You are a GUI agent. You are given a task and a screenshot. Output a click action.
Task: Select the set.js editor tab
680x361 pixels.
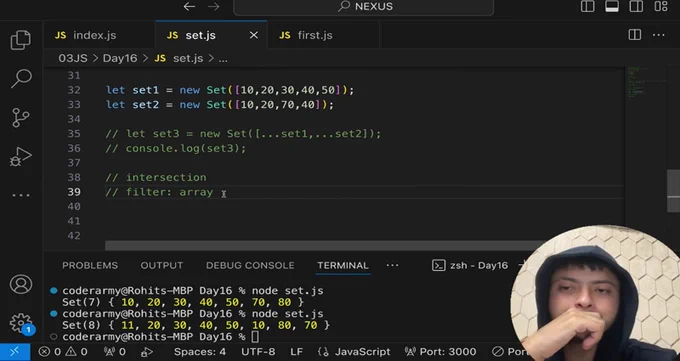click(x=200, y=35)
